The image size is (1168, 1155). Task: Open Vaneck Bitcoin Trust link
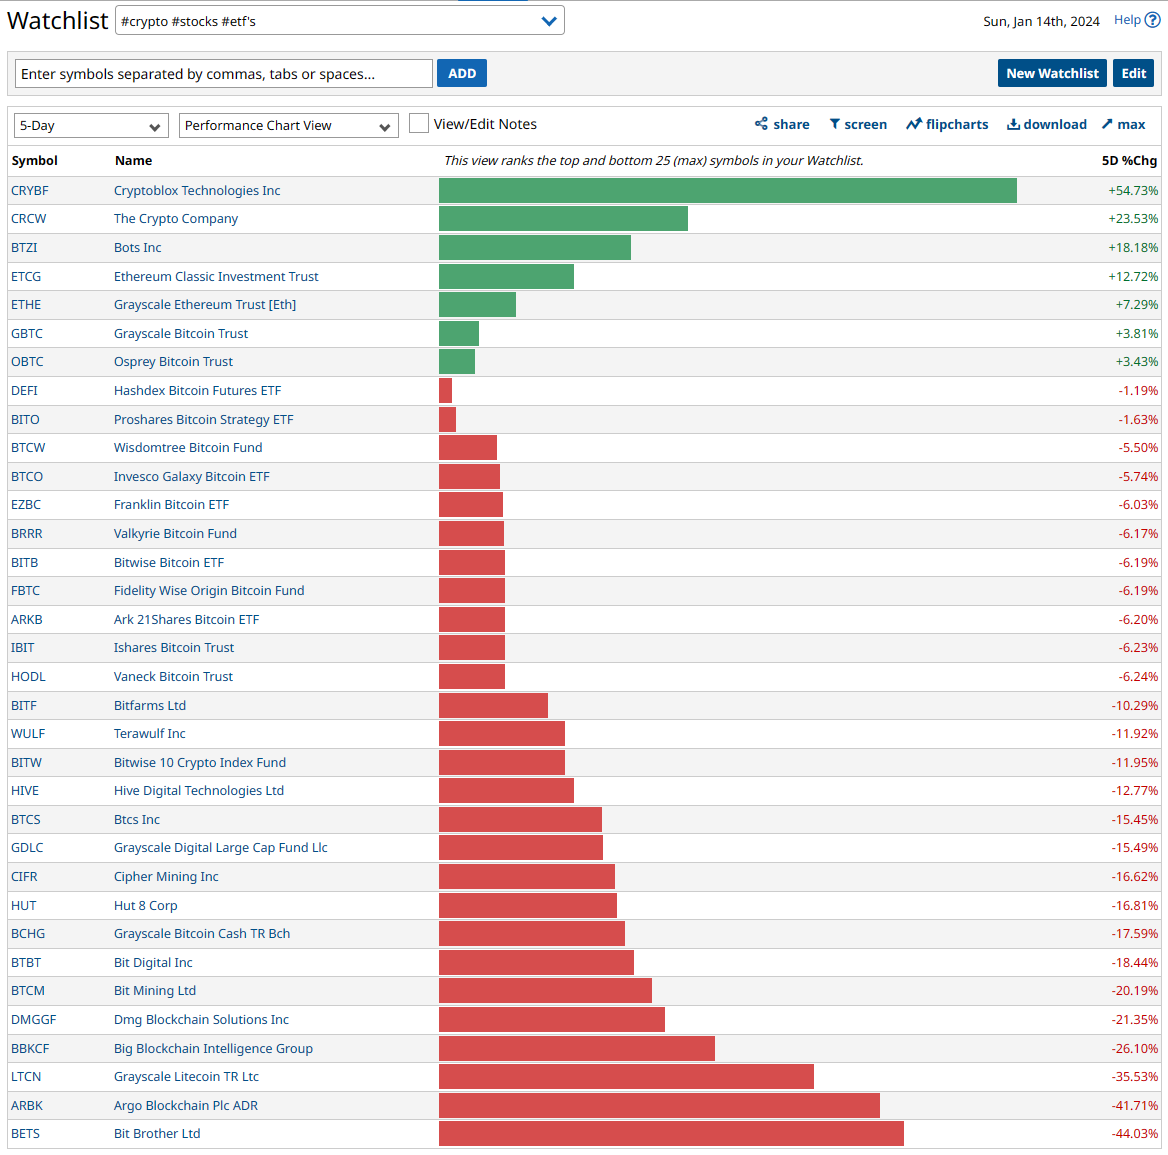[173, 677]
